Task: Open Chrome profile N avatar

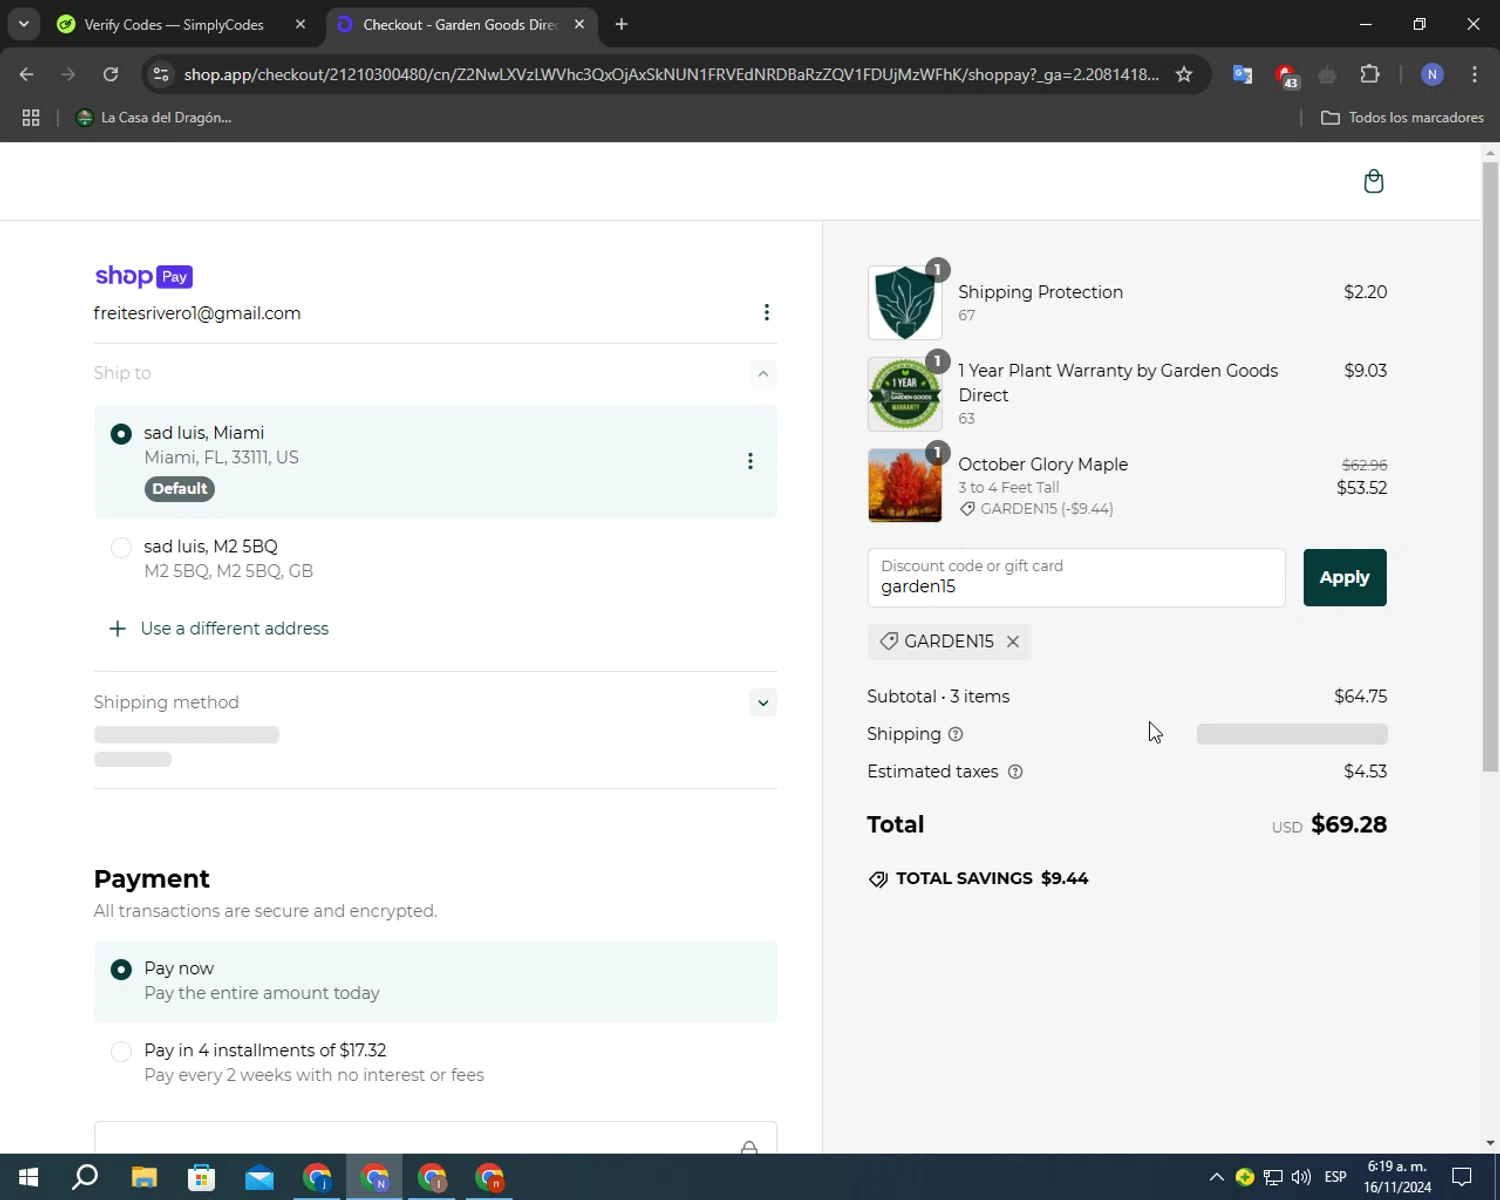Action: click(x=1432, y=74)
